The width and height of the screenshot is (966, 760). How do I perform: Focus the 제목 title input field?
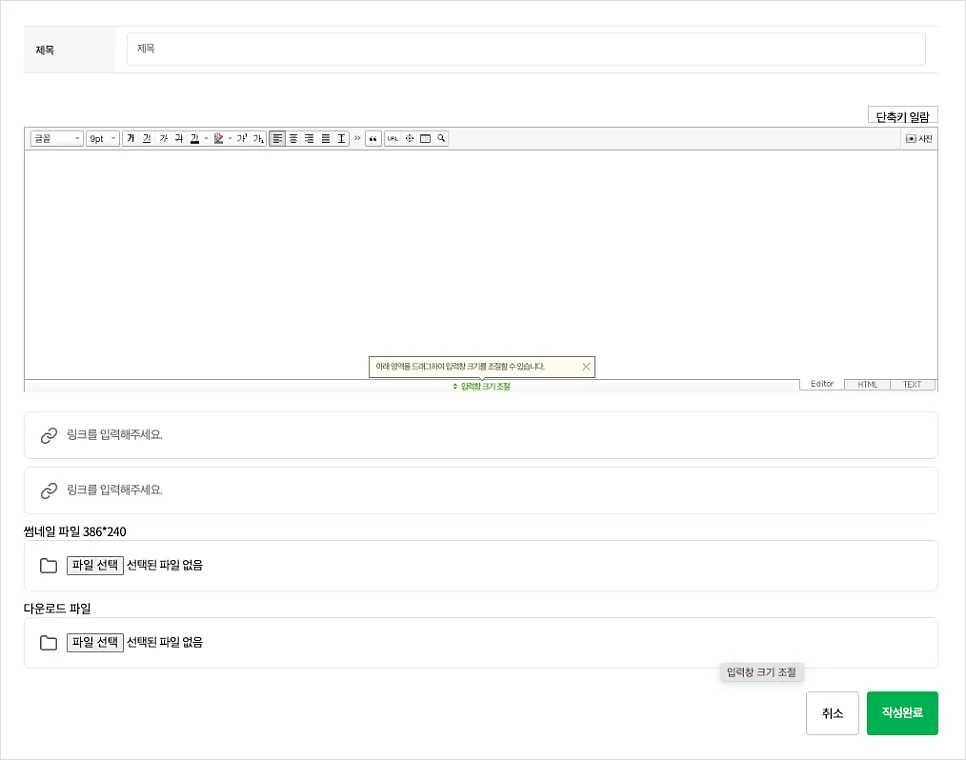click(526, 49)
